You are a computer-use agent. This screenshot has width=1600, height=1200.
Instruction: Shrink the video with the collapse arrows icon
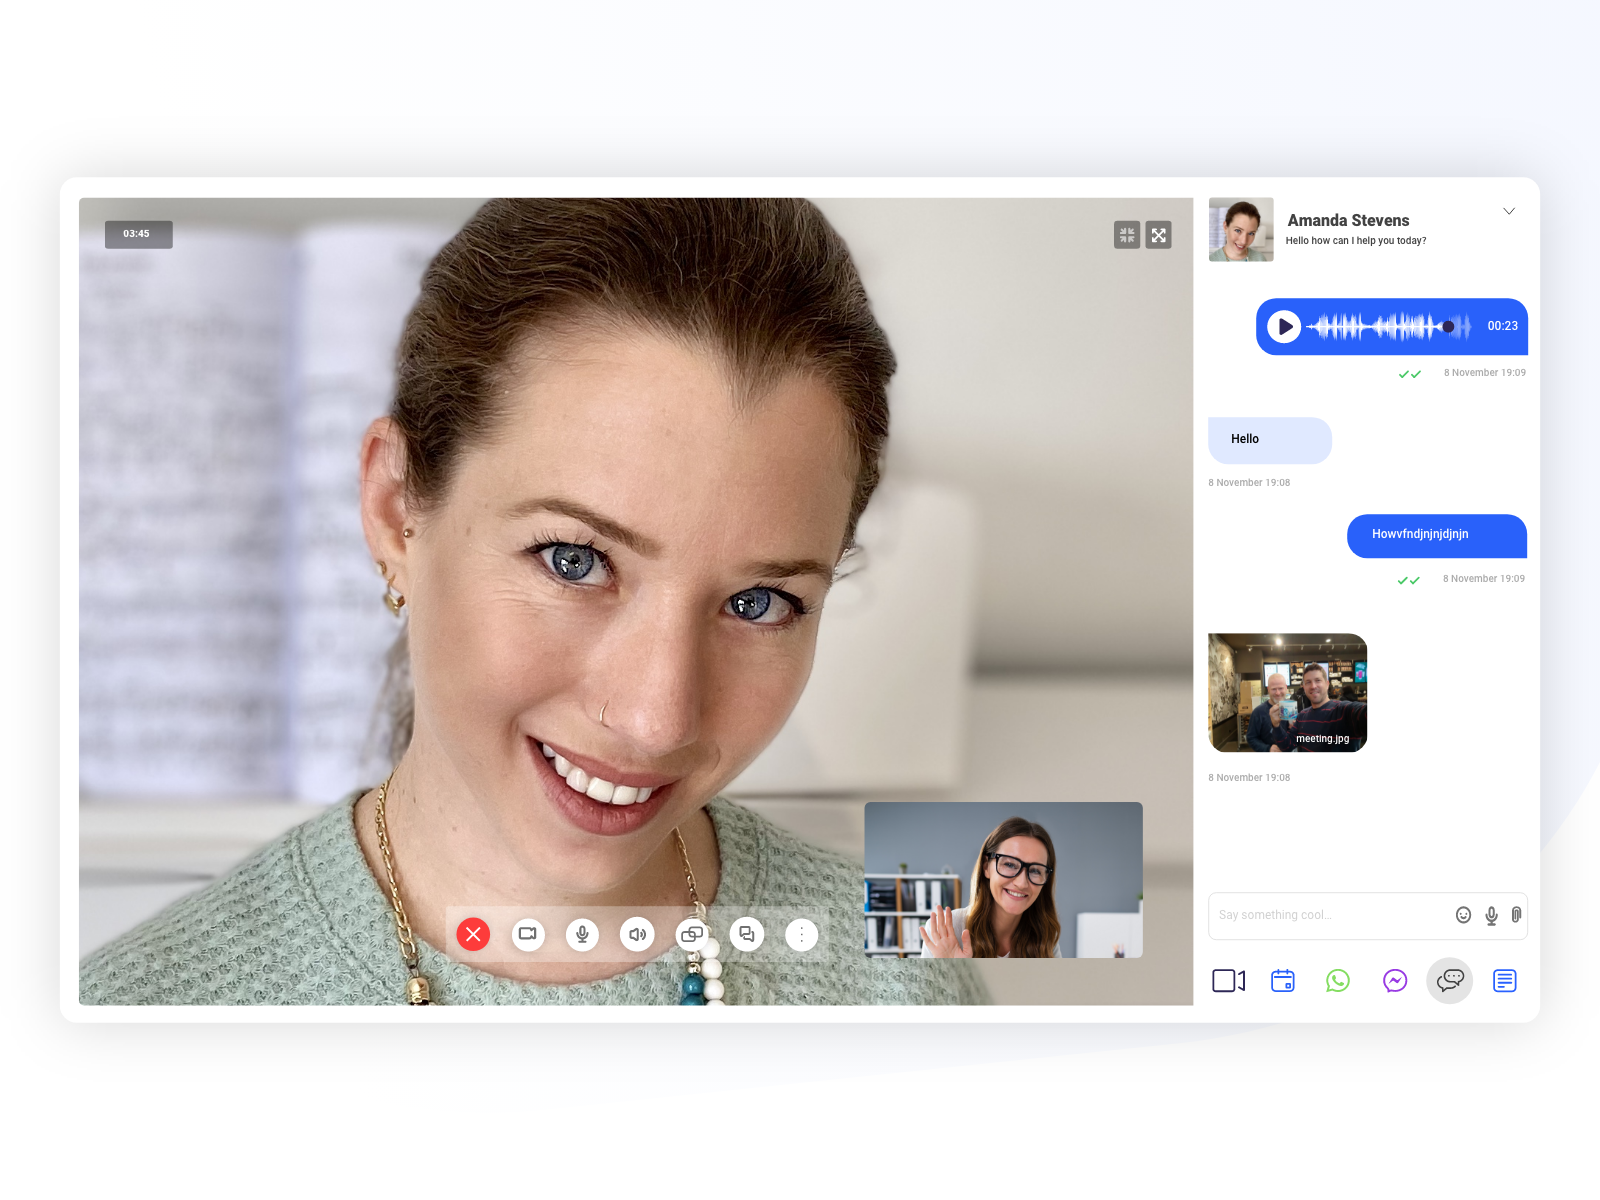[1127, 235]
